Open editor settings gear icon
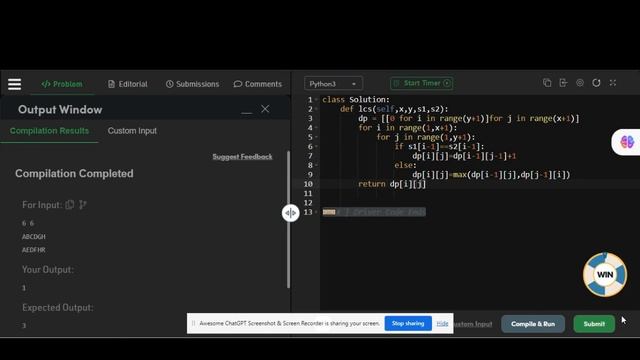The height and width of the screenshot is (360, 640). (580, 83)
